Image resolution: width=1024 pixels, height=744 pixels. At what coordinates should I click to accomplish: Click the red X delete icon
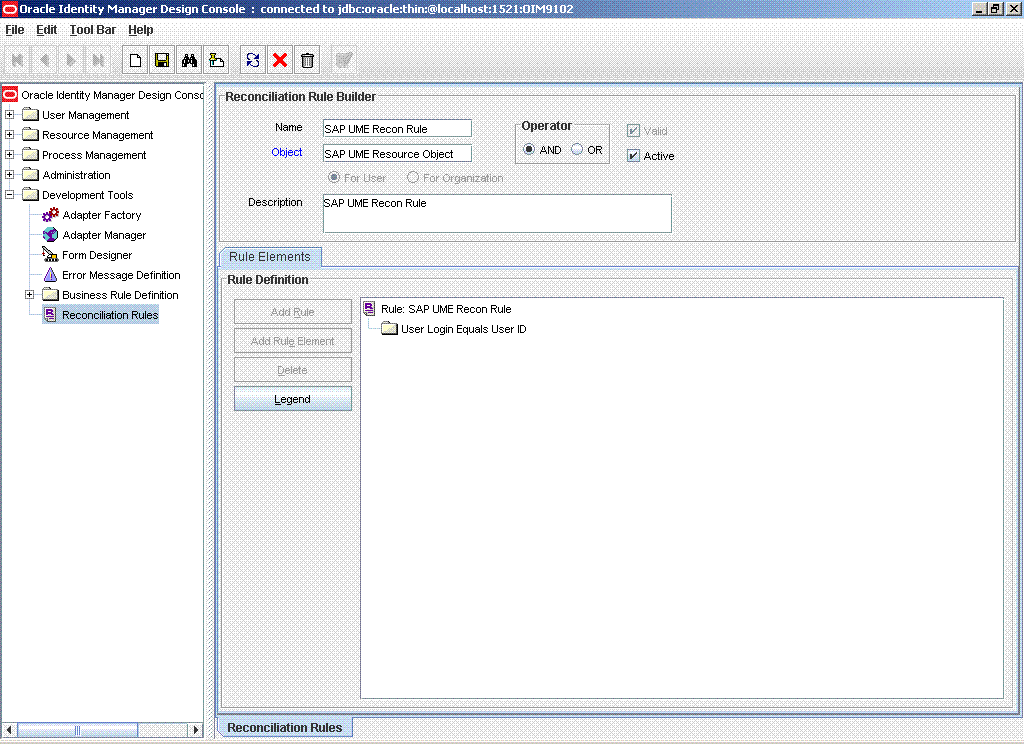(x=280, y=60)
